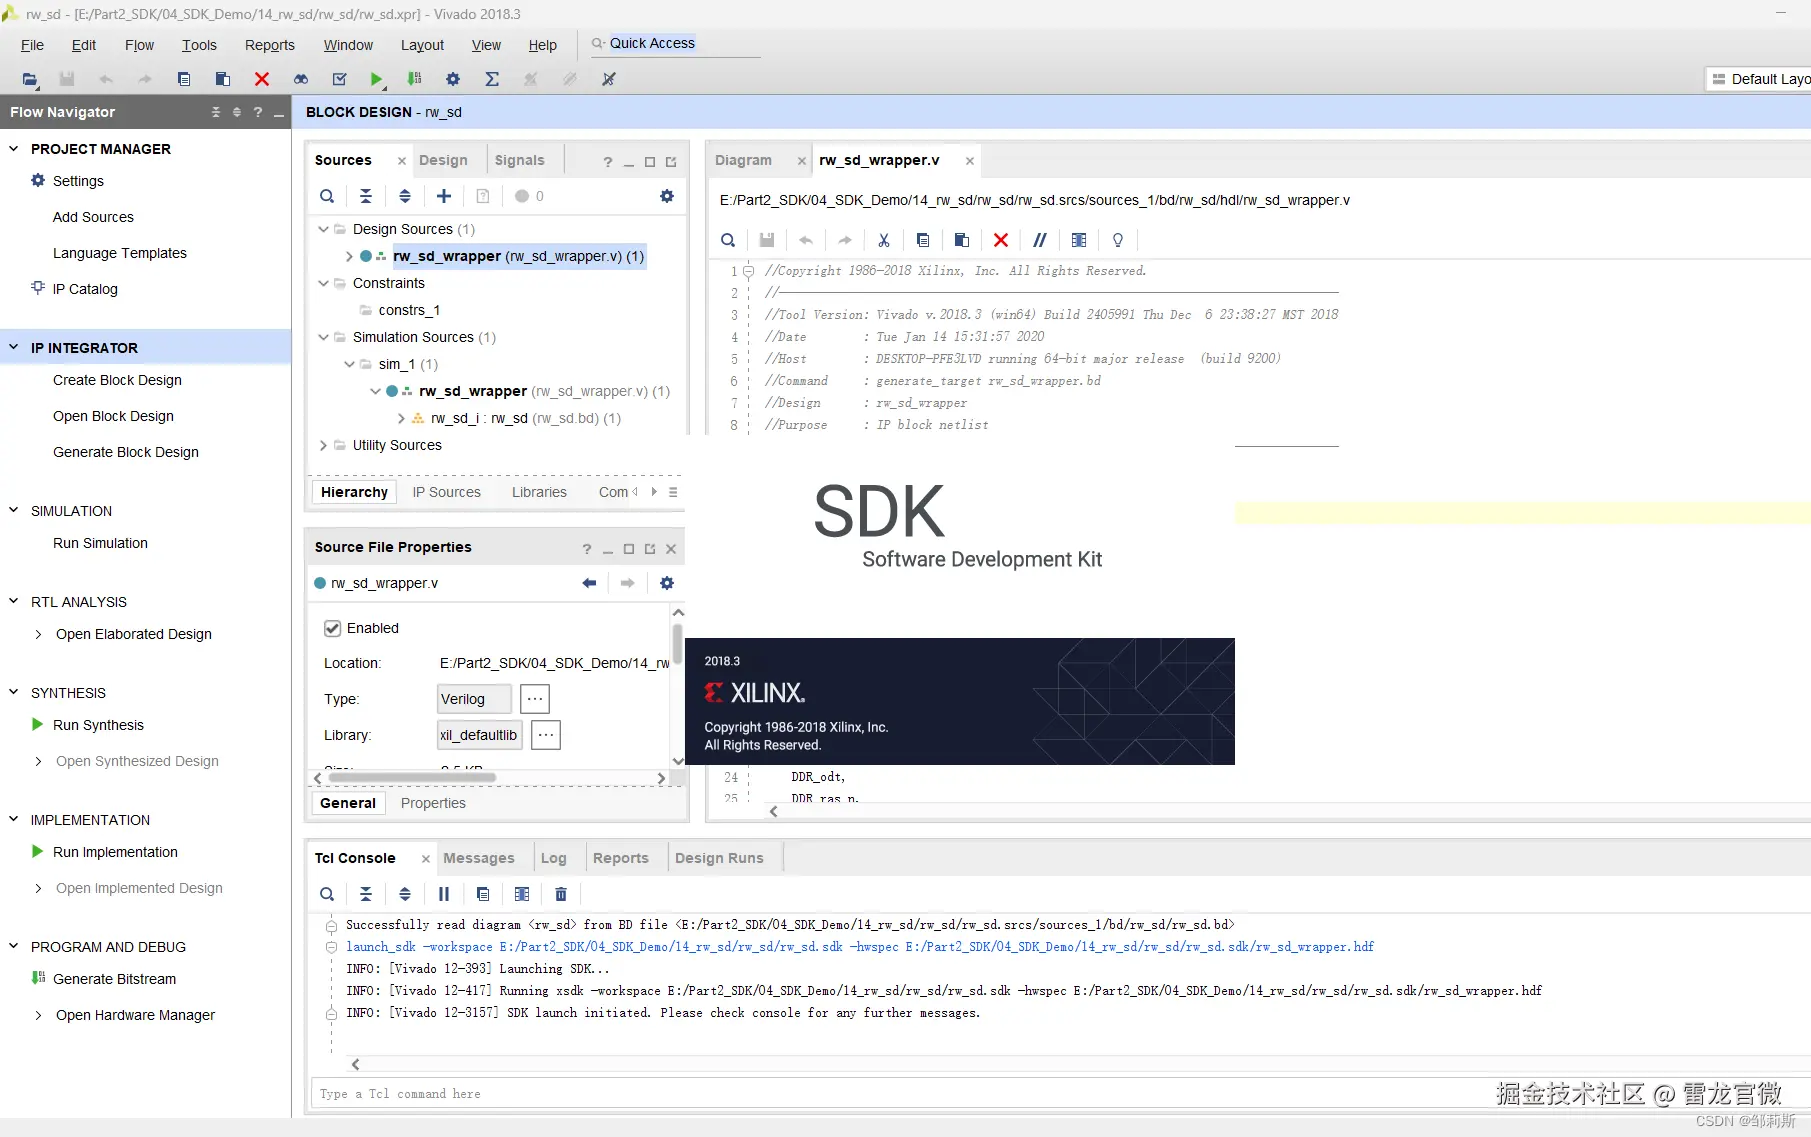The image size is (1811, 1137).
Task: Collapse the PROJECT MANAGER section
Action: click(14, 149)
